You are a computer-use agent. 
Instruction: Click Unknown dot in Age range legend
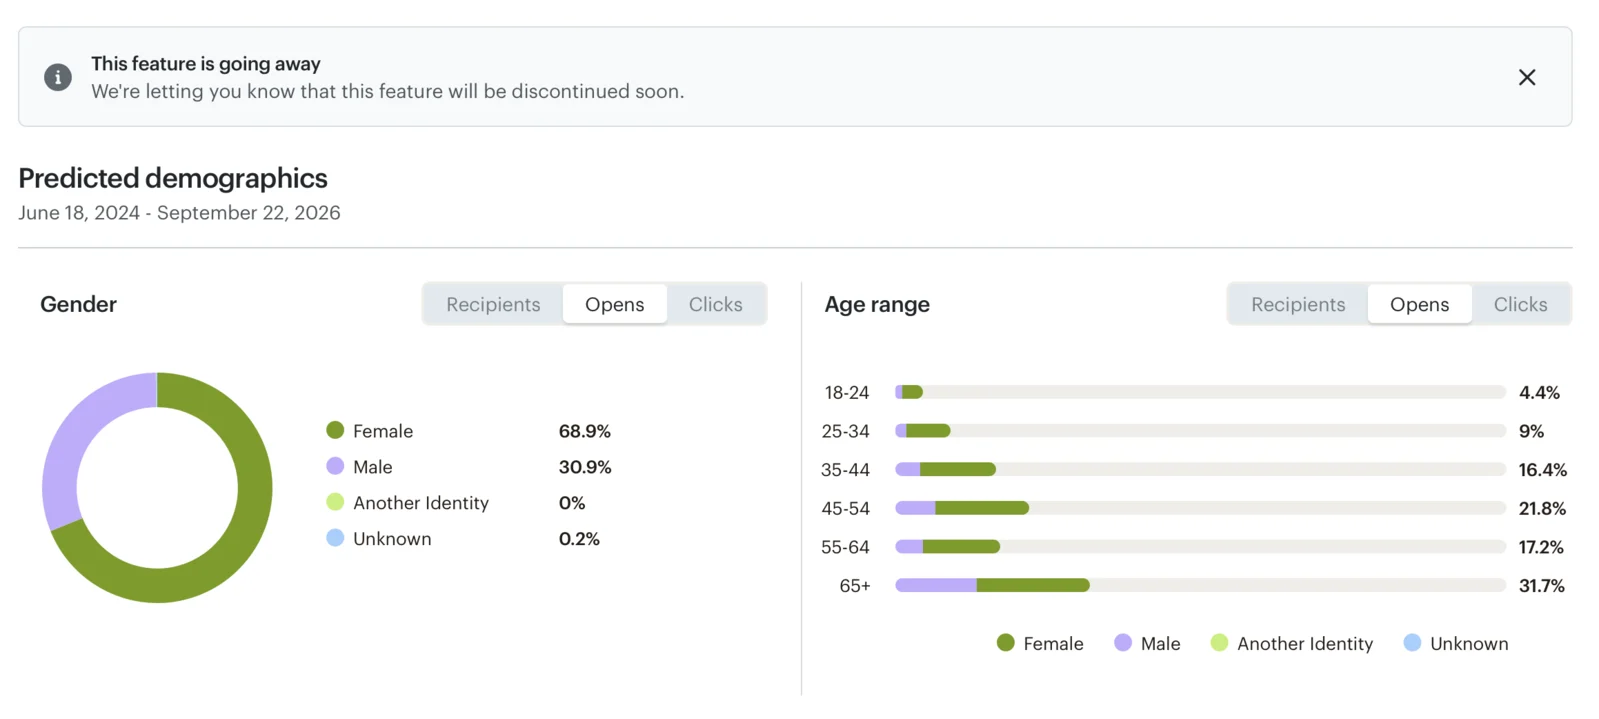1412,643
